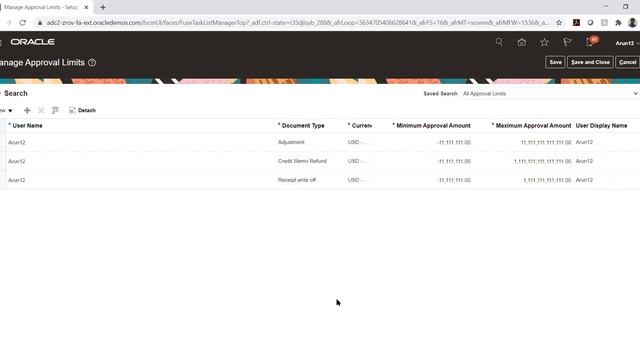Click the site lock icon in address bar
This screenshot has height=360, width=640.
(x=40, y=23)
